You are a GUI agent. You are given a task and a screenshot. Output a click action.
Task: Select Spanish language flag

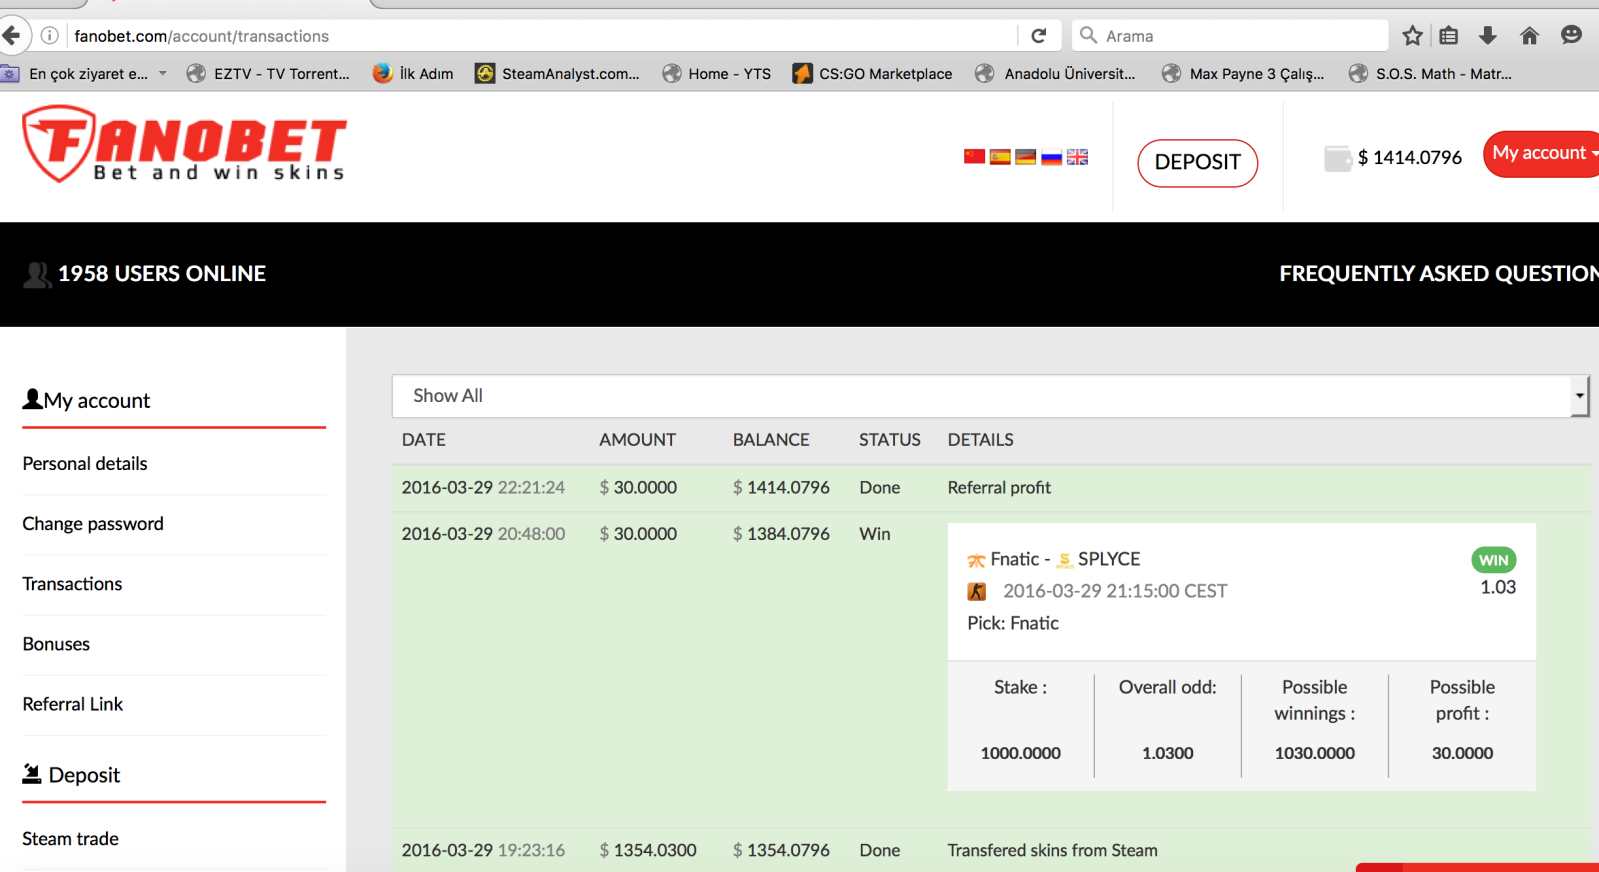[1000, 157]
